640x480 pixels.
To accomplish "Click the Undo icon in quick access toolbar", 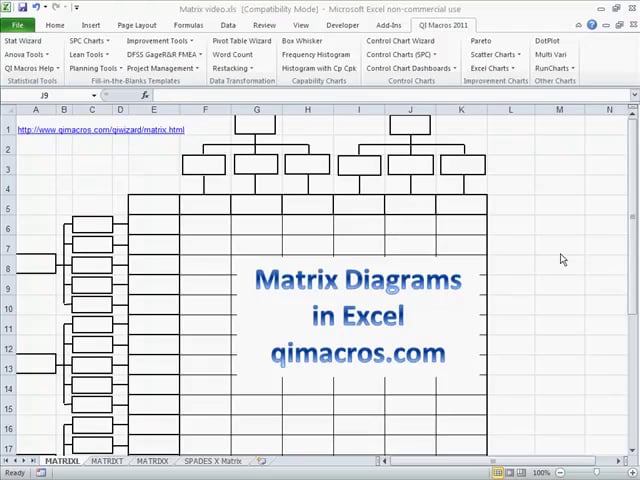I will (36, 7).
